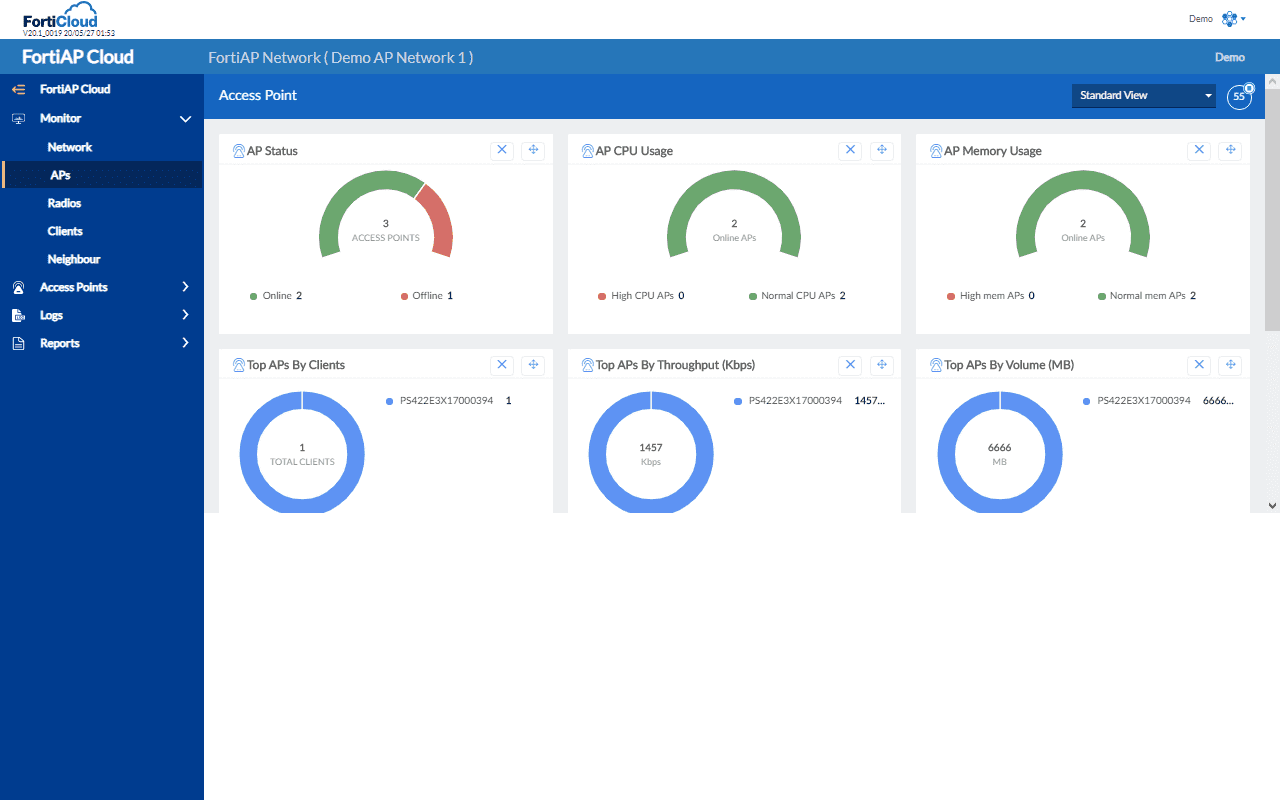
Task: Expand the Logs menu chevron
Action: 185,315
